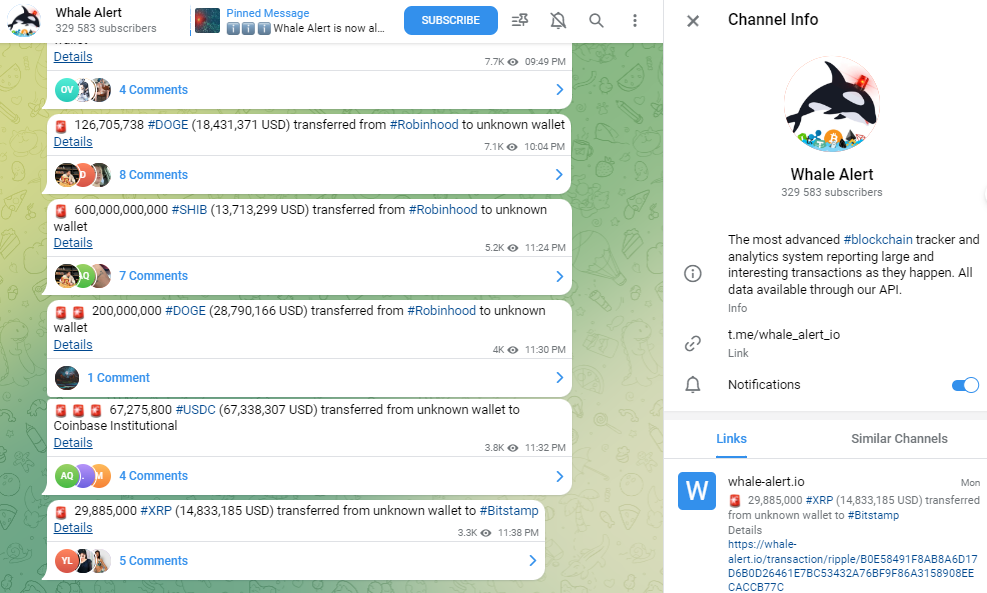Open the search icon in the channel header
Screen dimensions: 987x593
click(596, 20)
